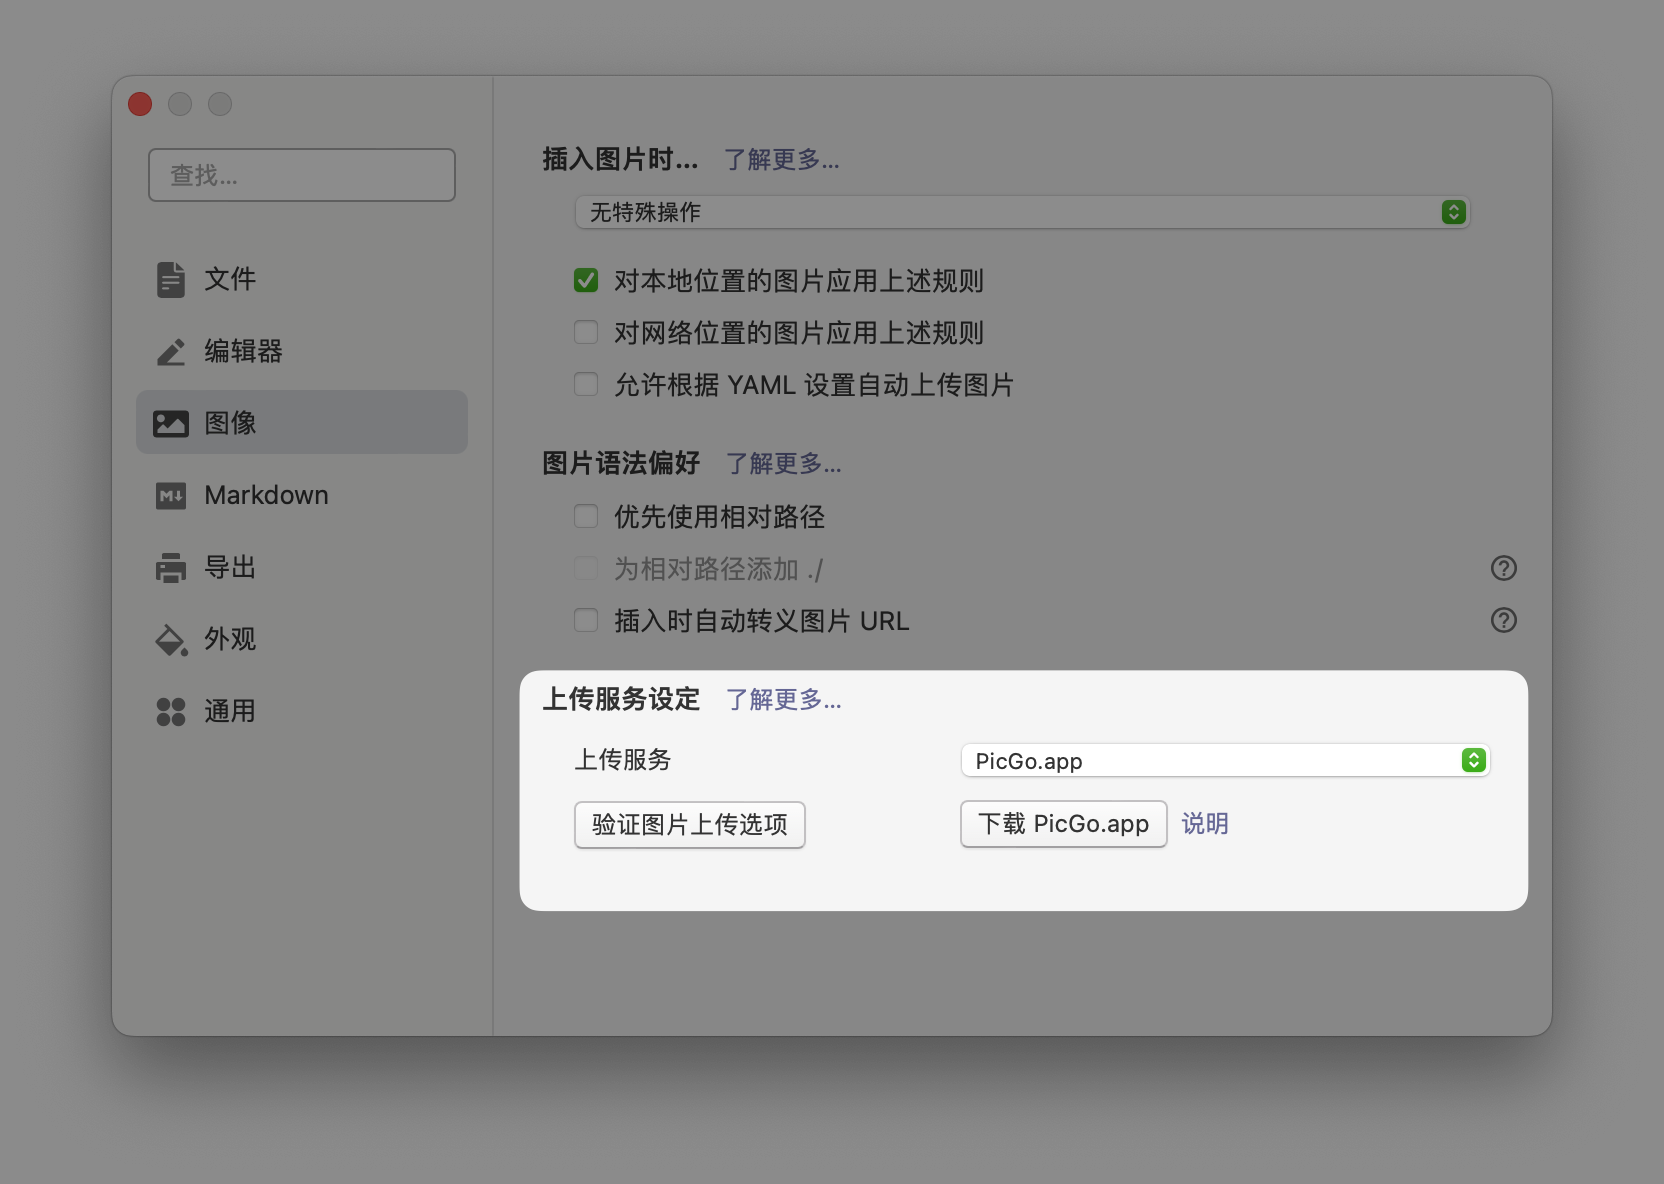Switch to the 通用 settings section

click(229, 711)
